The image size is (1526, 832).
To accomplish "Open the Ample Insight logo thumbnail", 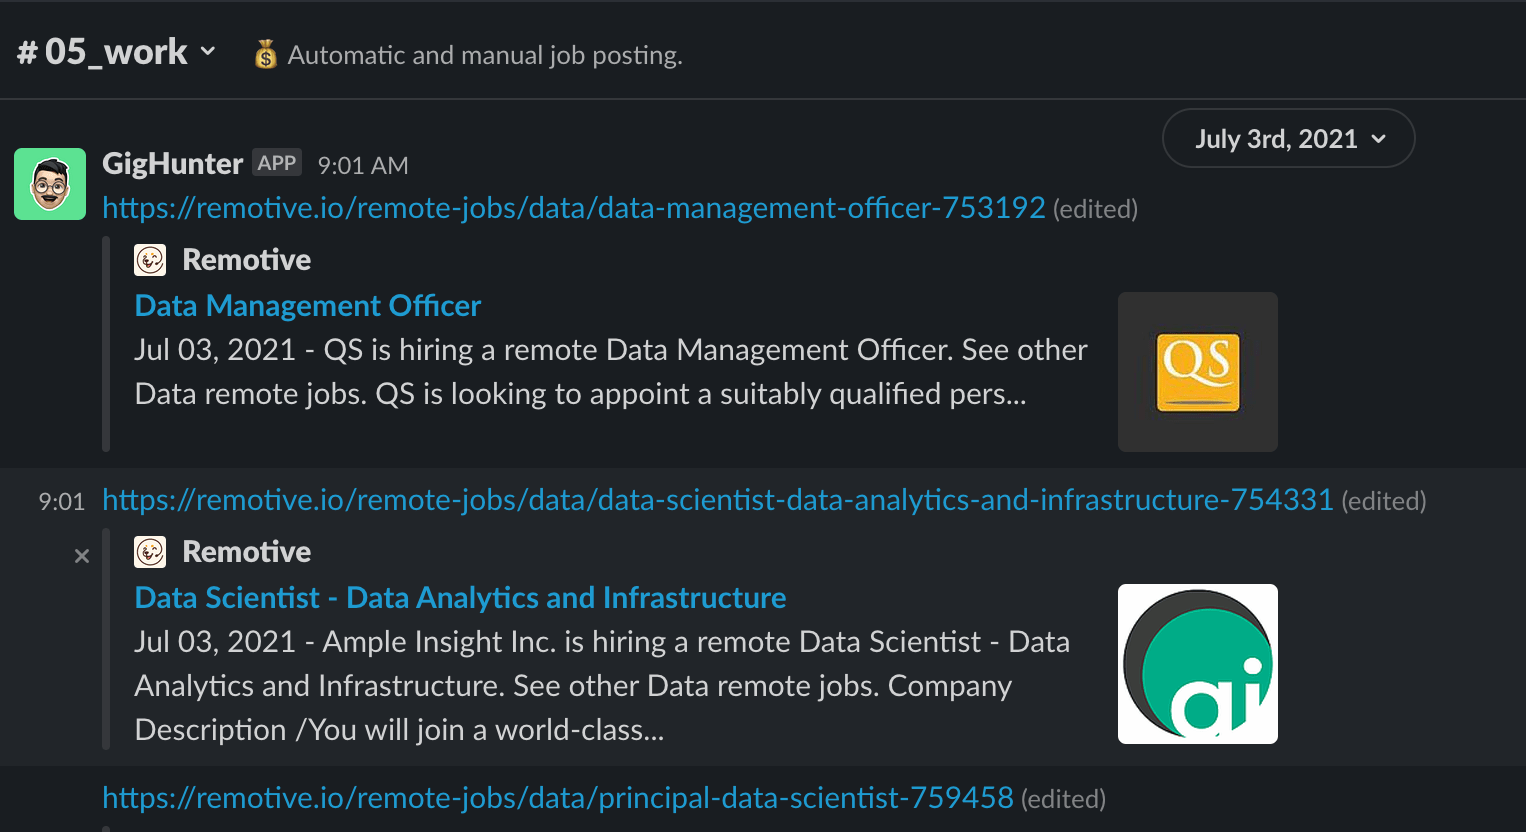I will pyautogui.click(x=1197, y=664).
